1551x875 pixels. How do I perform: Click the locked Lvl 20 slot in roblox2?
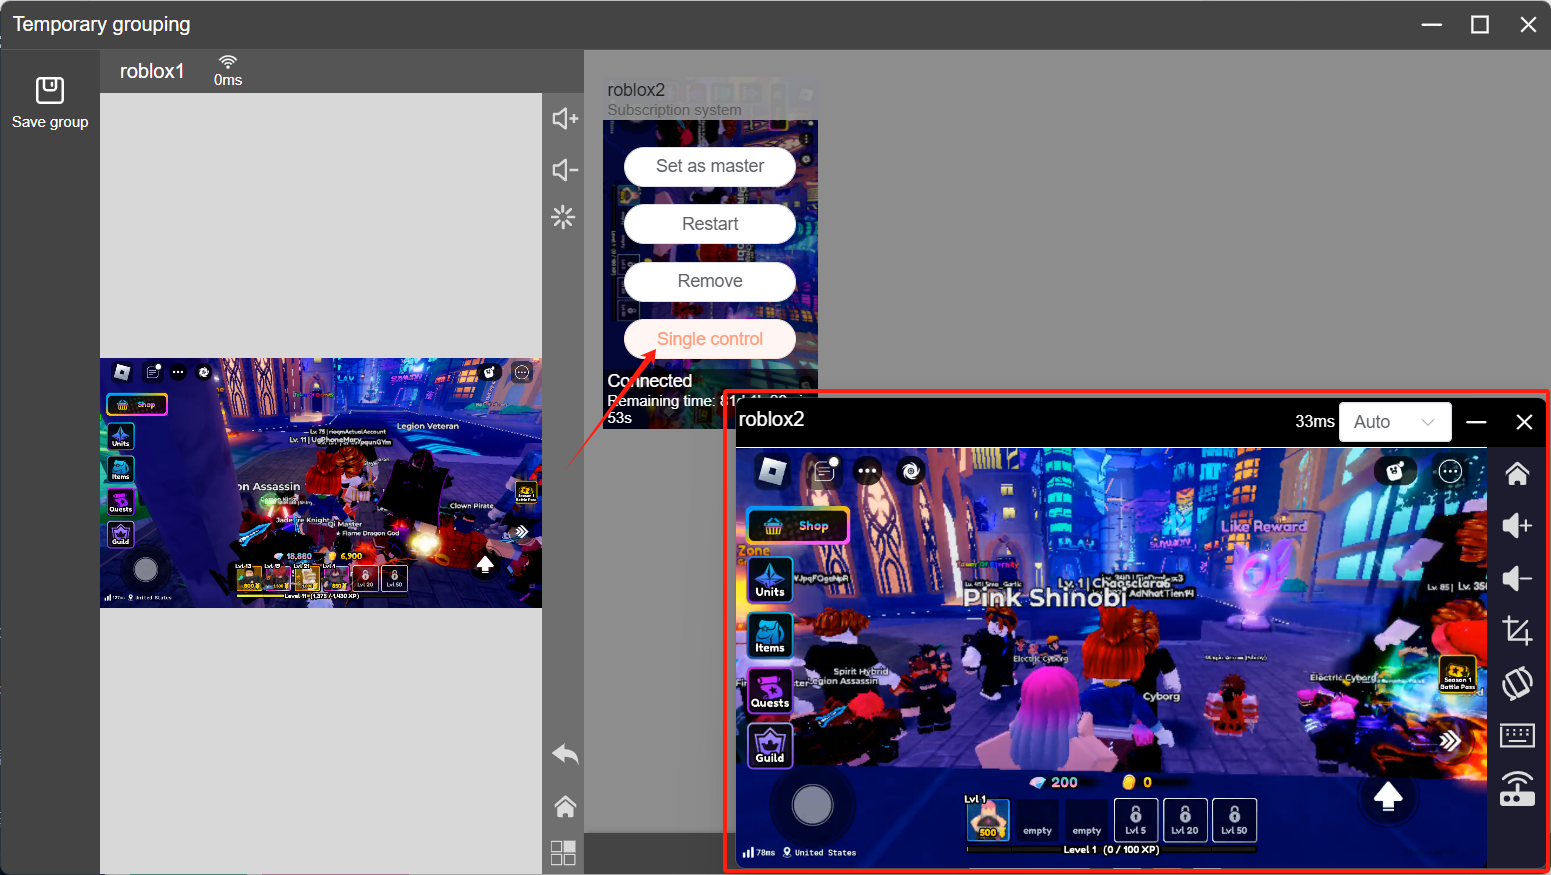click(x=1185, y=820)
